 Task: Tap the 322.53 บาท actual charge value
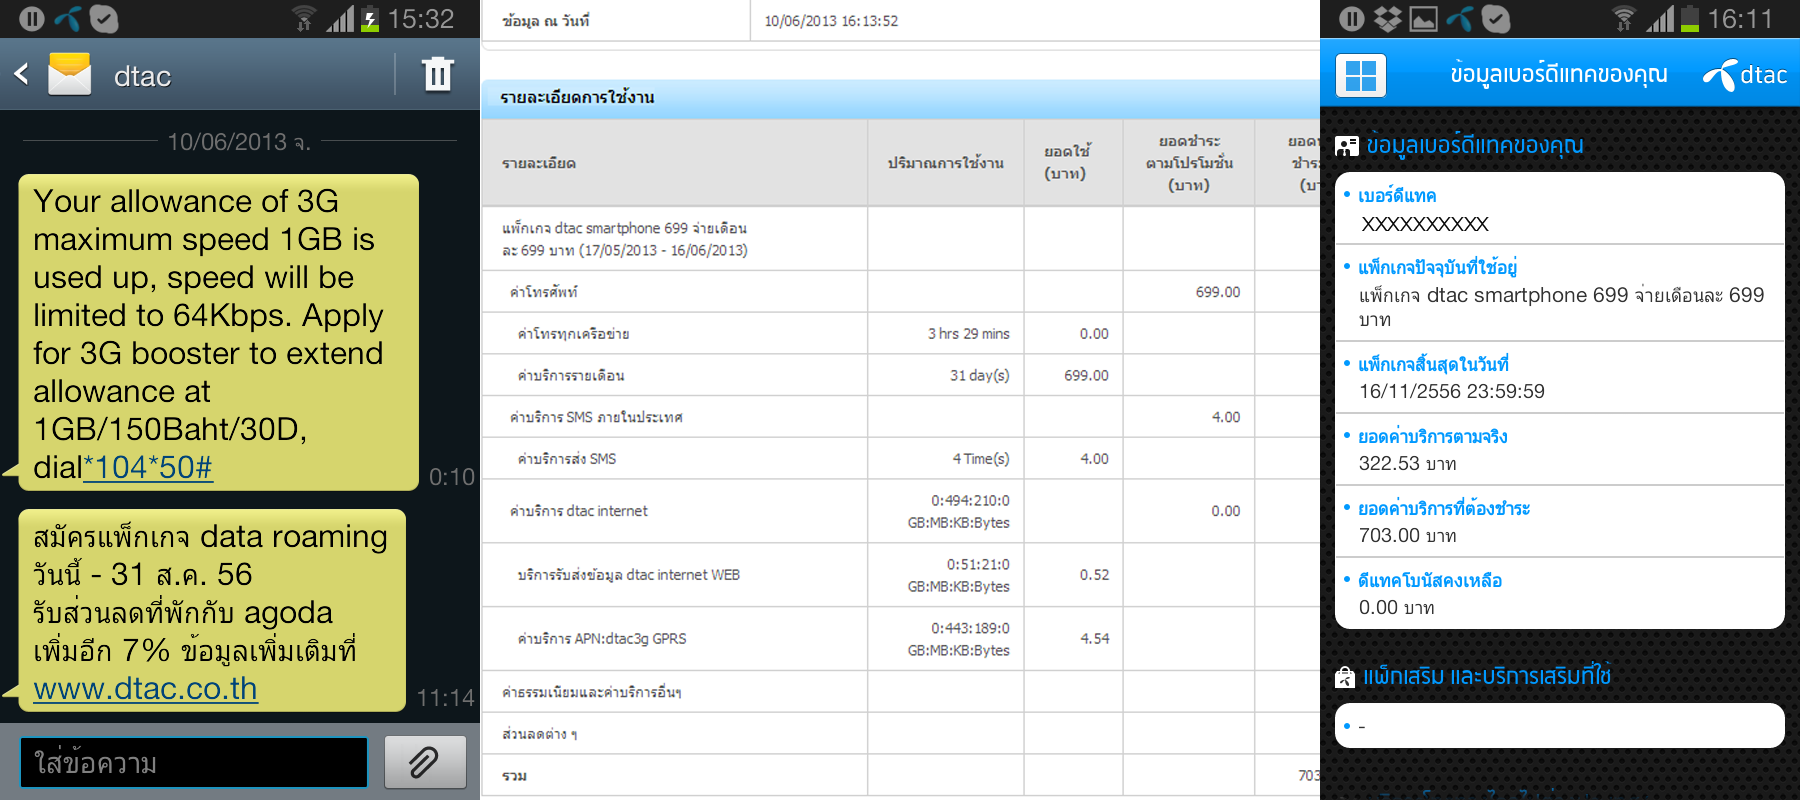[x=1407, y=464]
